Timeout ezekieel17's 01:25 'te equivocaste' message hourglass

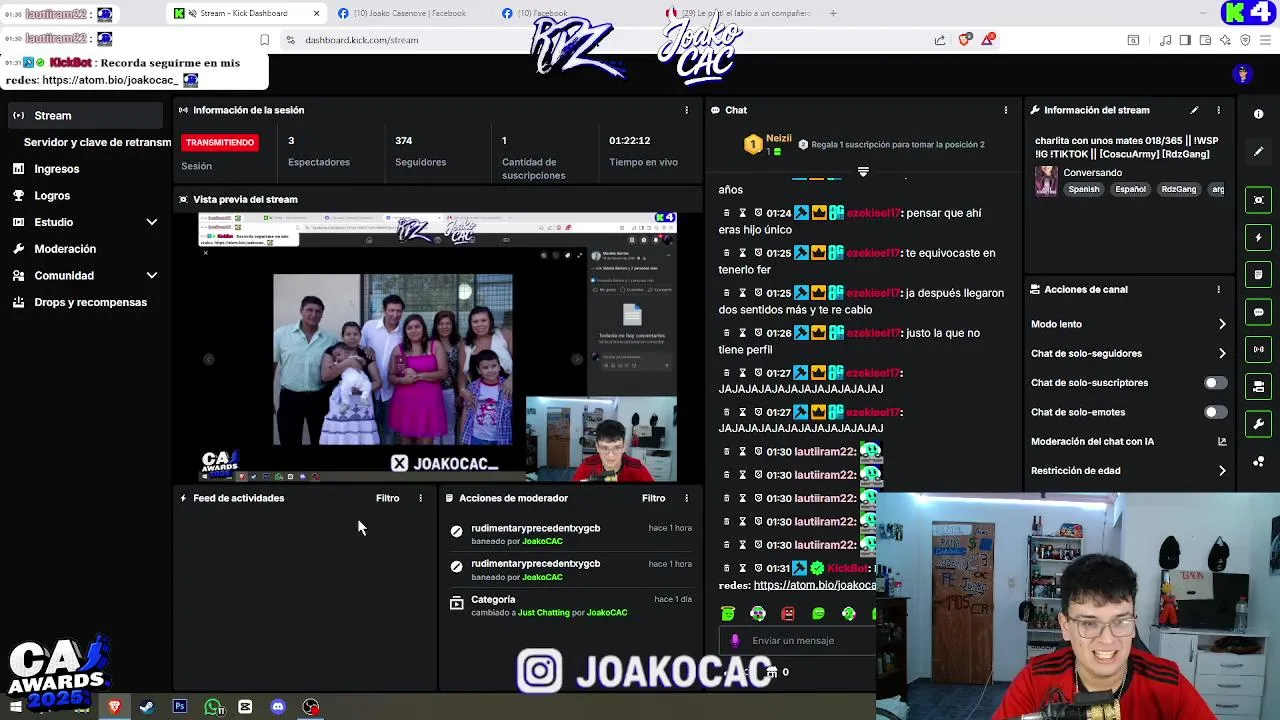[742, 253]
